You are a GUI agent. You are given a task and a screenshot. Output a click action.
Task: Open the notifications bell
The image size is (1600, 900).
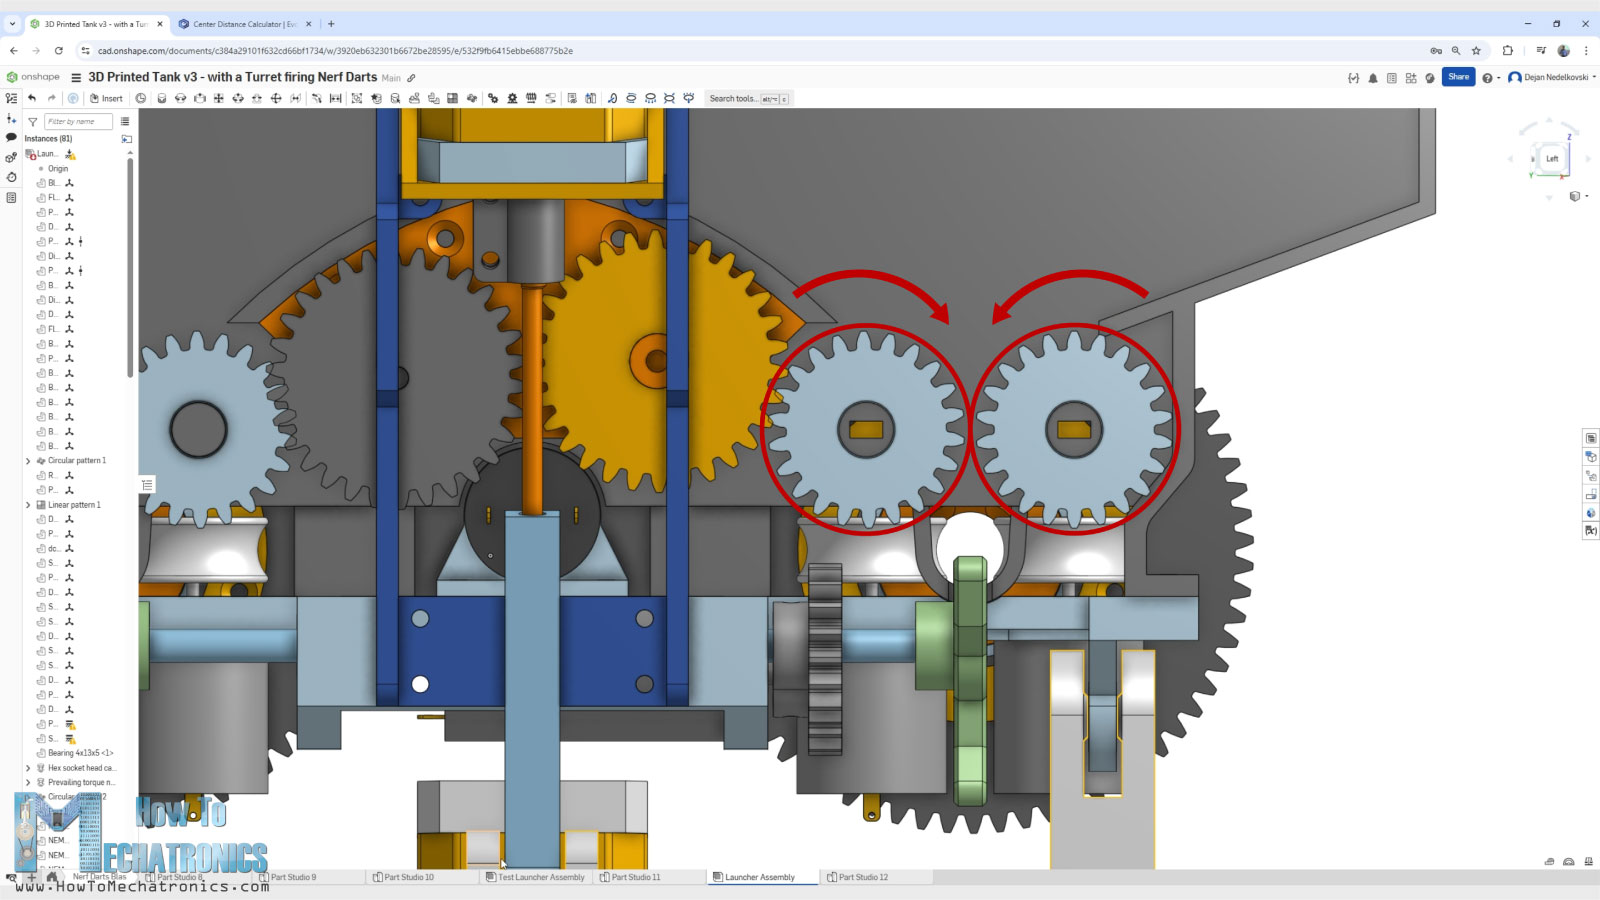coord(1373,78)
